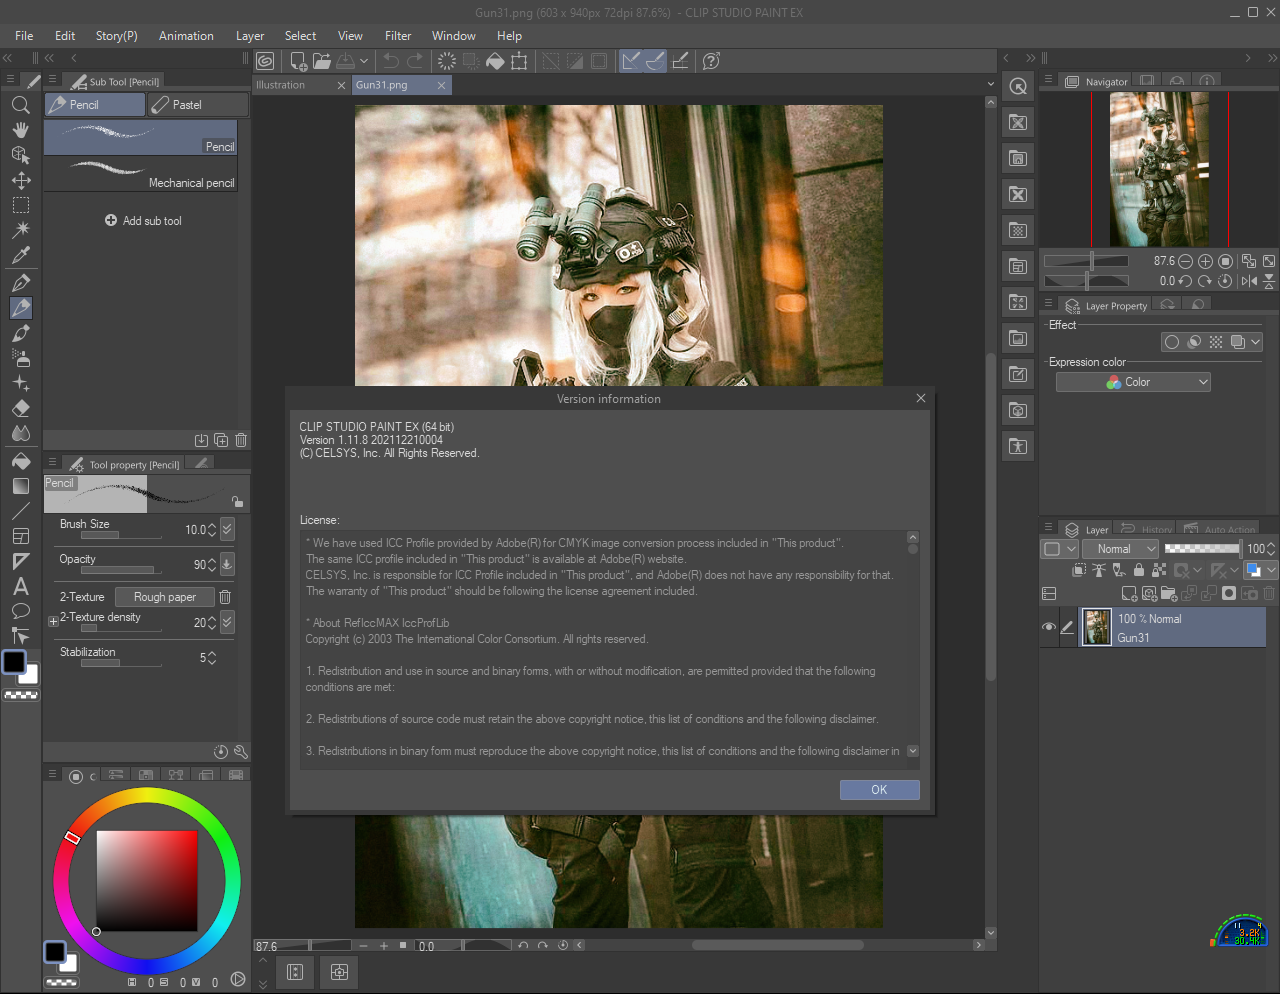
Task: Choose the Magnifying glass zoom tool
Action: pos(20,105)
